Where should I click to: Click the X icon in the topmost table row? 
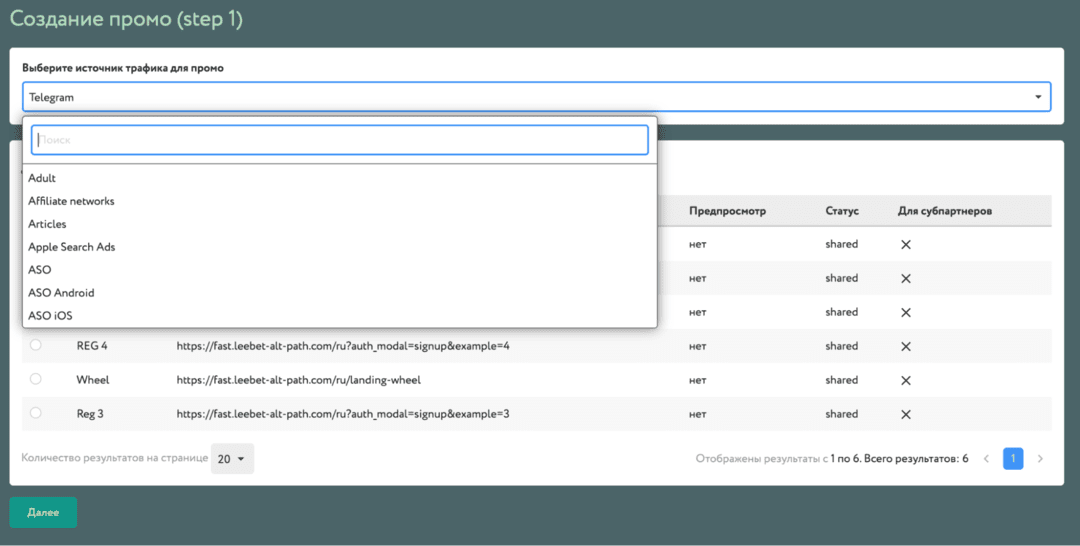[x=906, y=244]
